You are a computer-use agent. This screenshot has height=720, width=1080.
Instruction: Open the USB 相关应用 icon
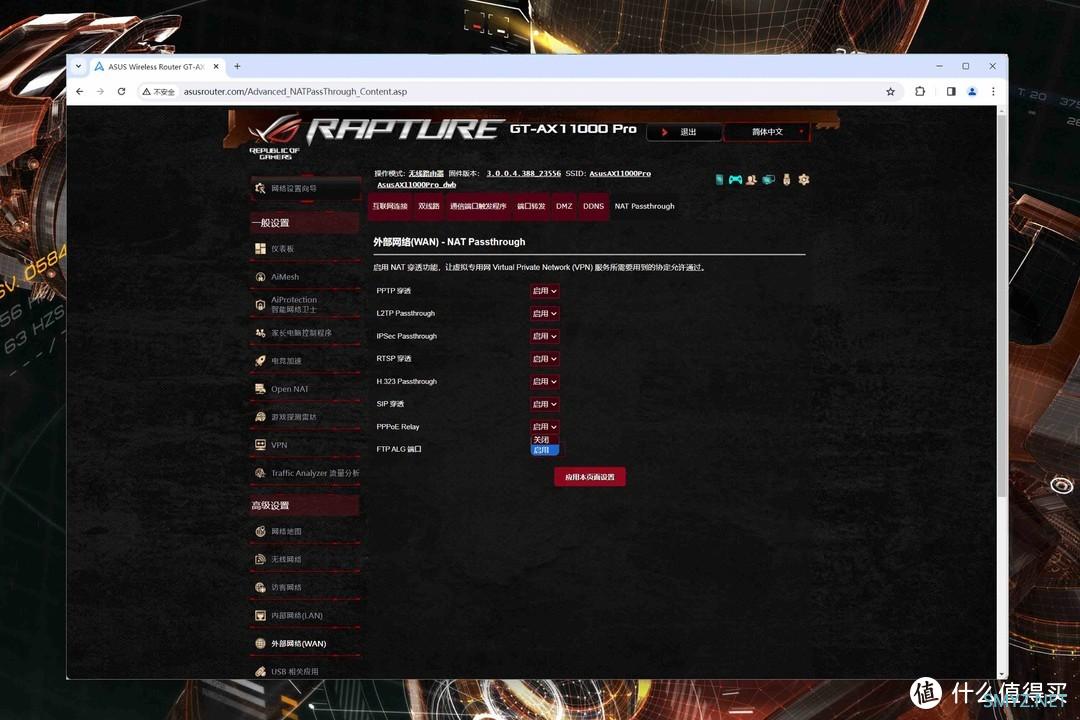click(x=260, y=672)
